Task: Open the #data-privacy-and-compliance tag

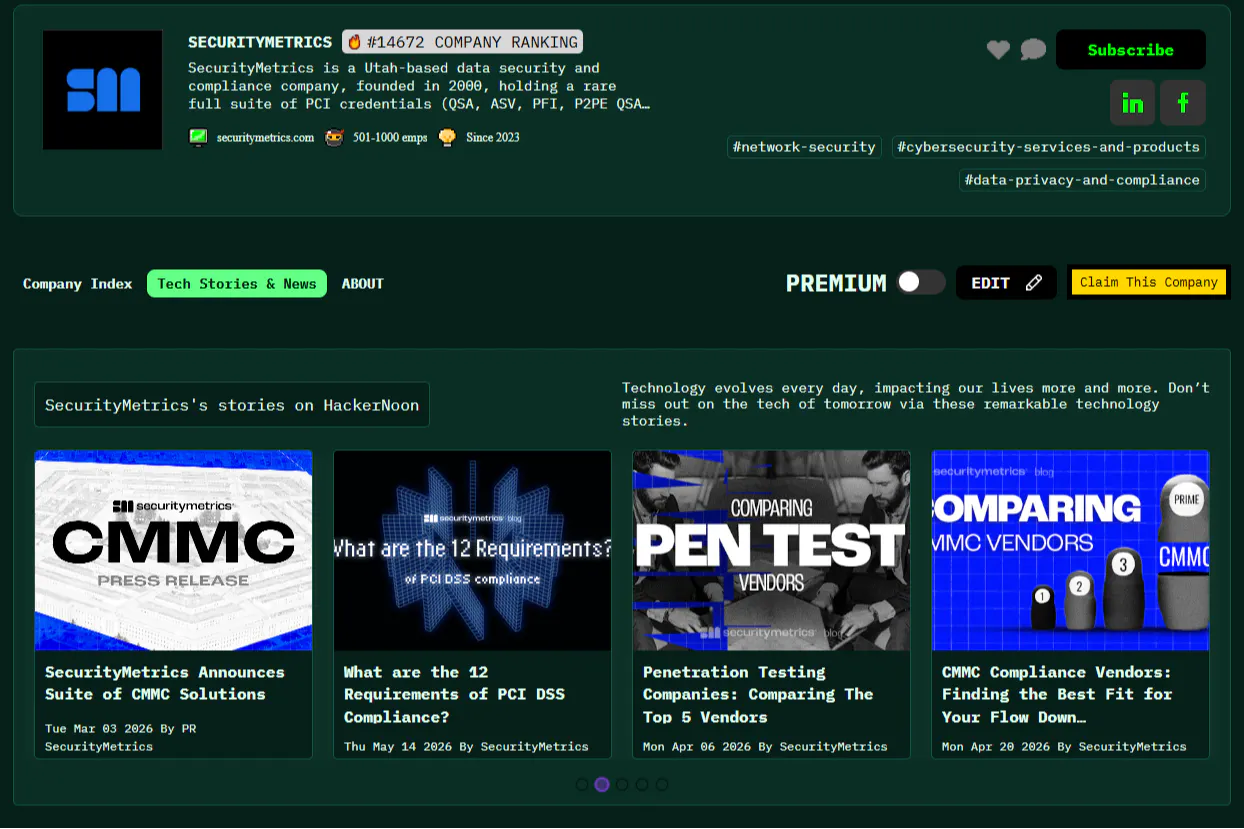Action: [x=1082, y=180]
